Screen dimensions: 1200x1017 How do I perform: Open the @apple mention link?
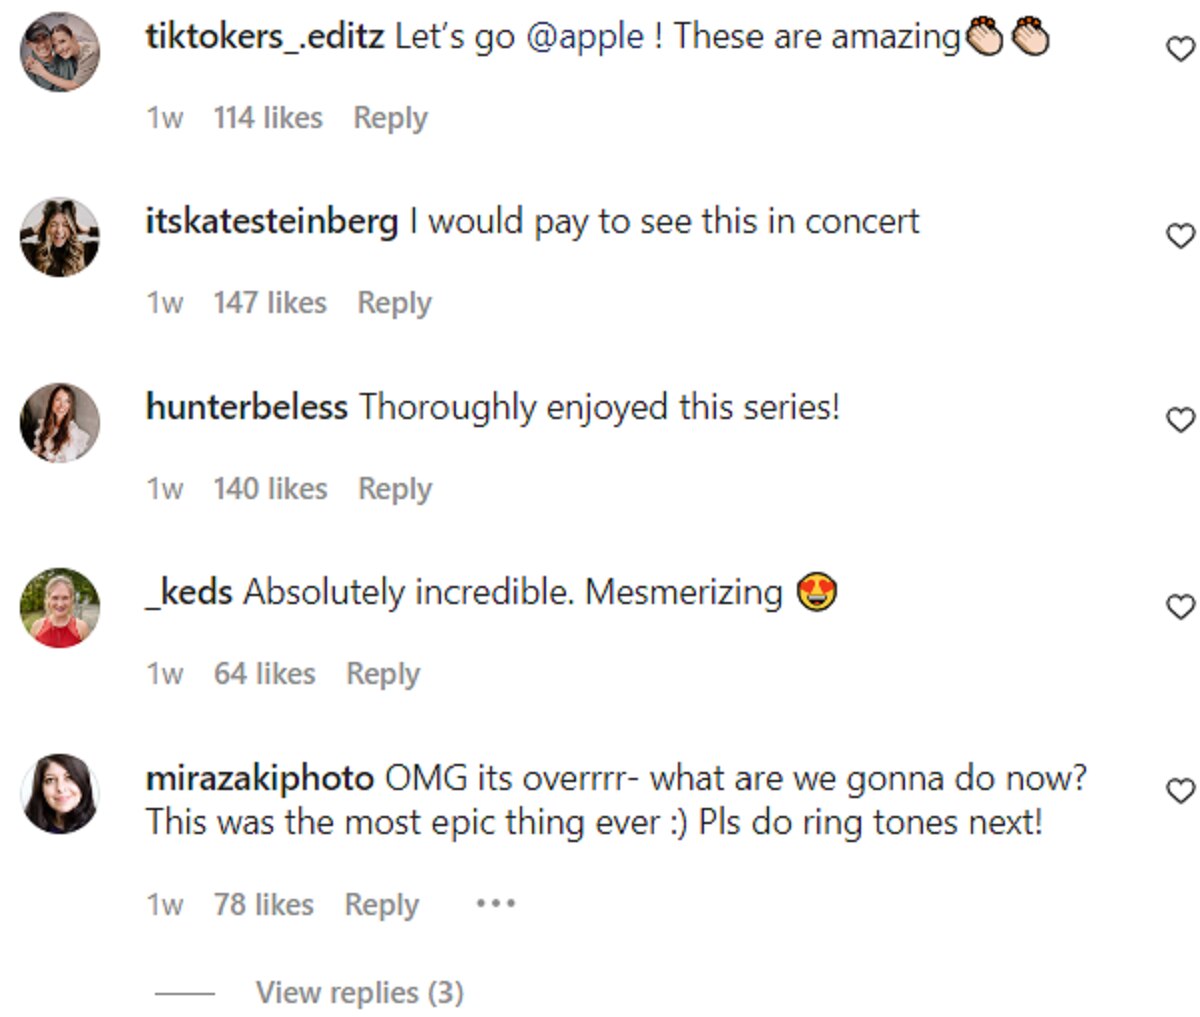(x=584, y=37)
